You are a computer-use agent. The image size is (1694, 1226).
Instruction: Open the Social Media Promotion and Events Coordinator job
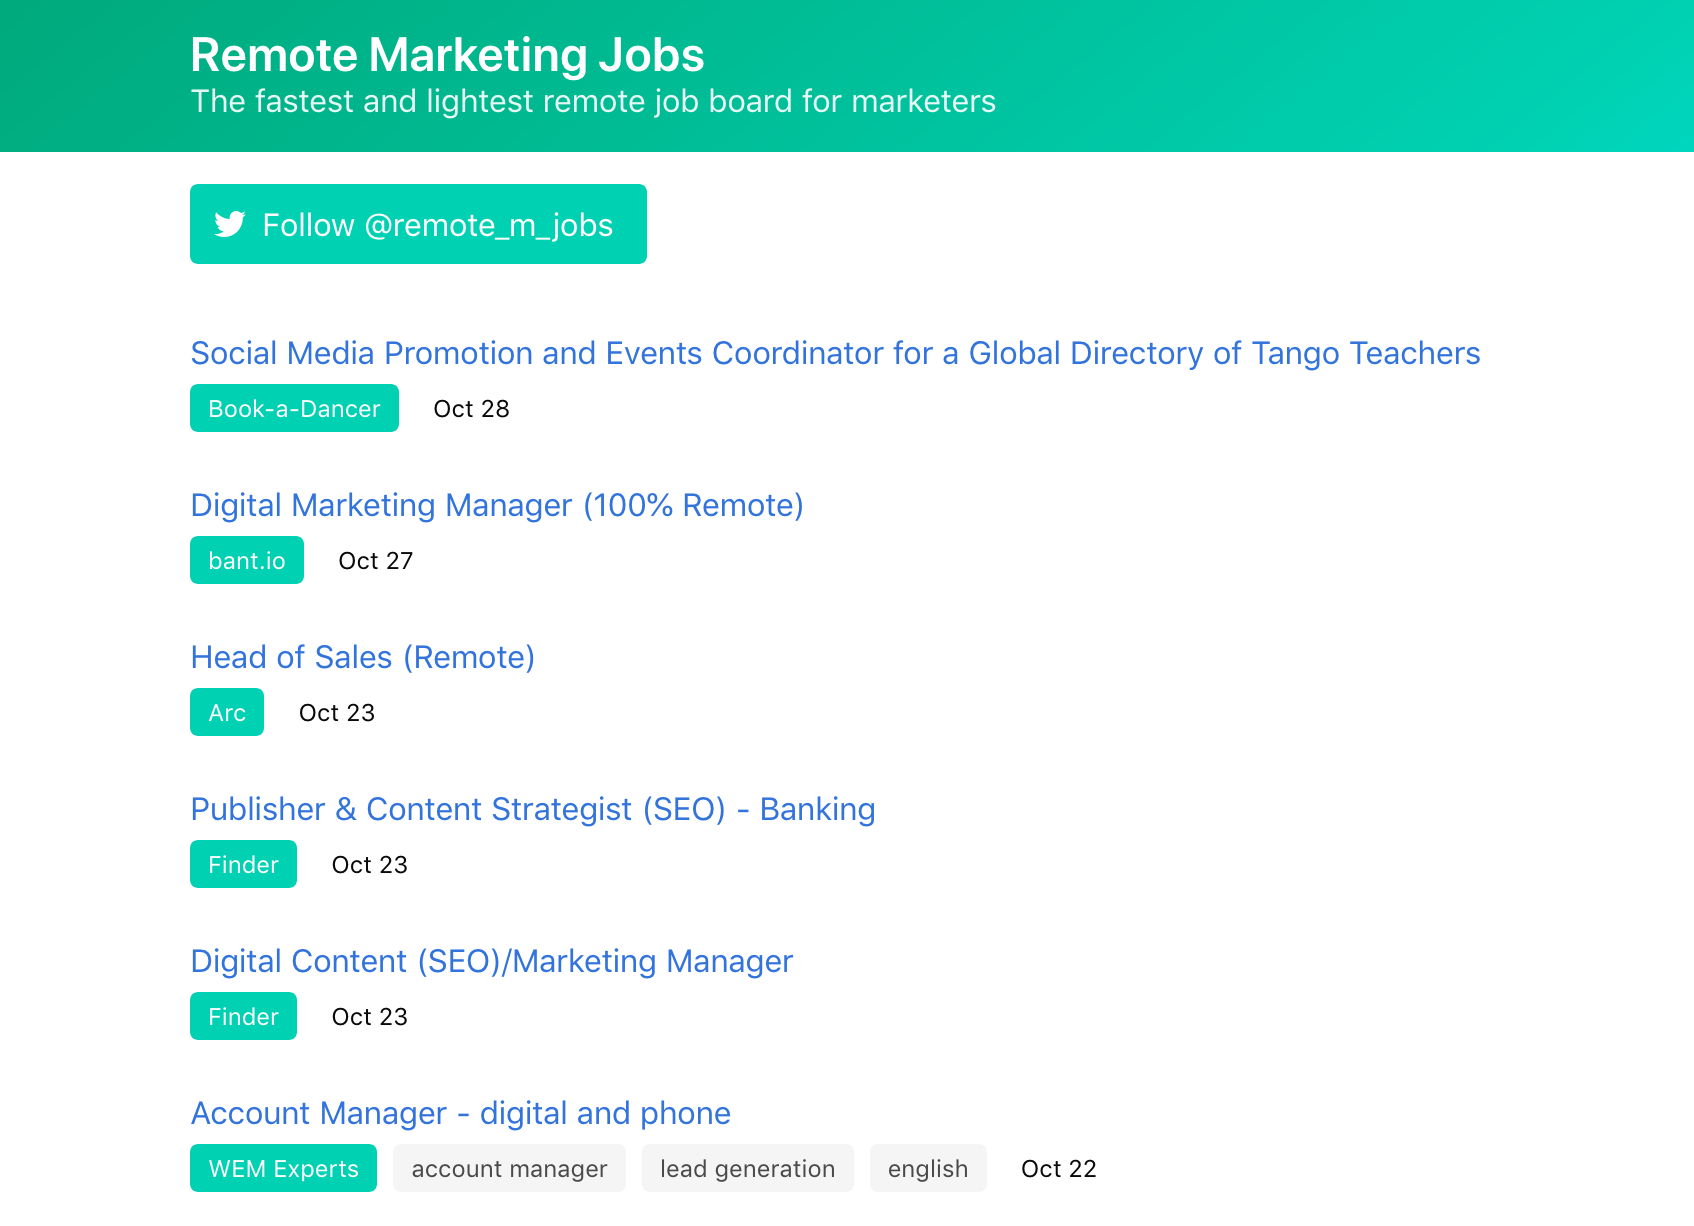point(835,353)
